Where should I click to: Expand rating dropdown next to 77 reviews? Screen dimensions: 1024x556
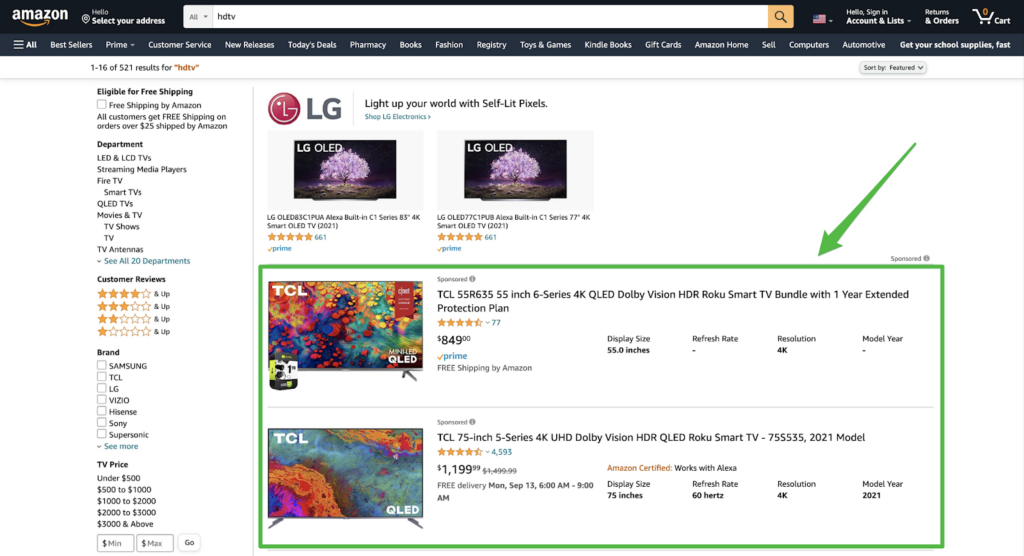point(487,323)
